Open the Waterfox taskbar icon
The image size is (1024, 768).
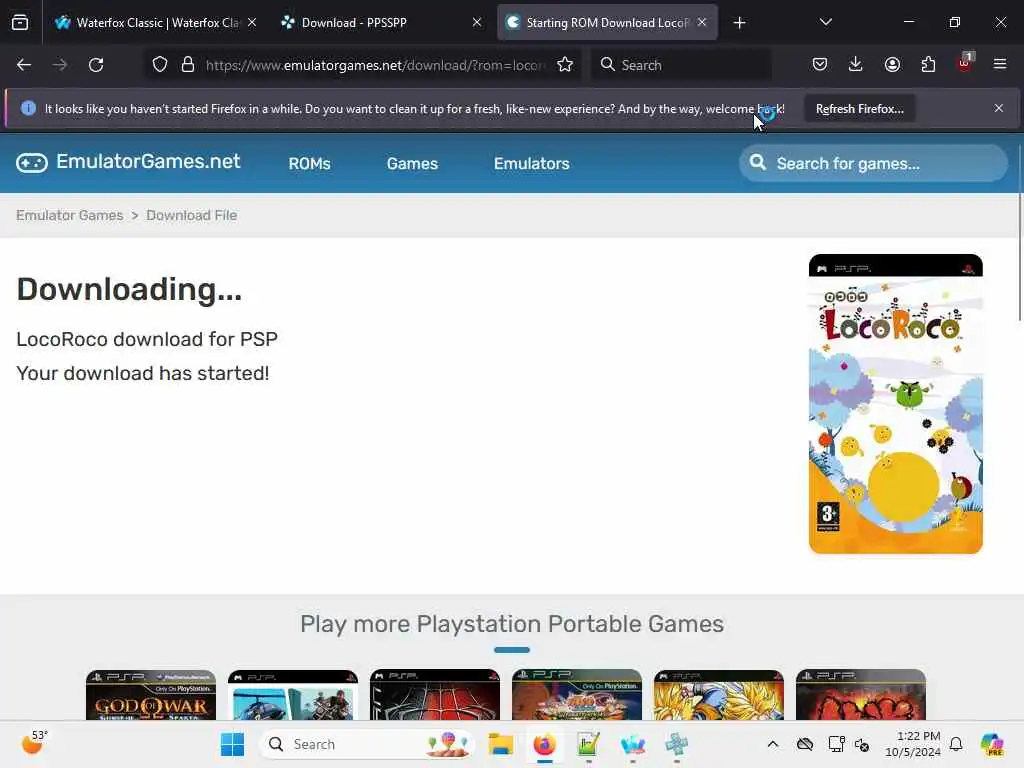(633, 744)
